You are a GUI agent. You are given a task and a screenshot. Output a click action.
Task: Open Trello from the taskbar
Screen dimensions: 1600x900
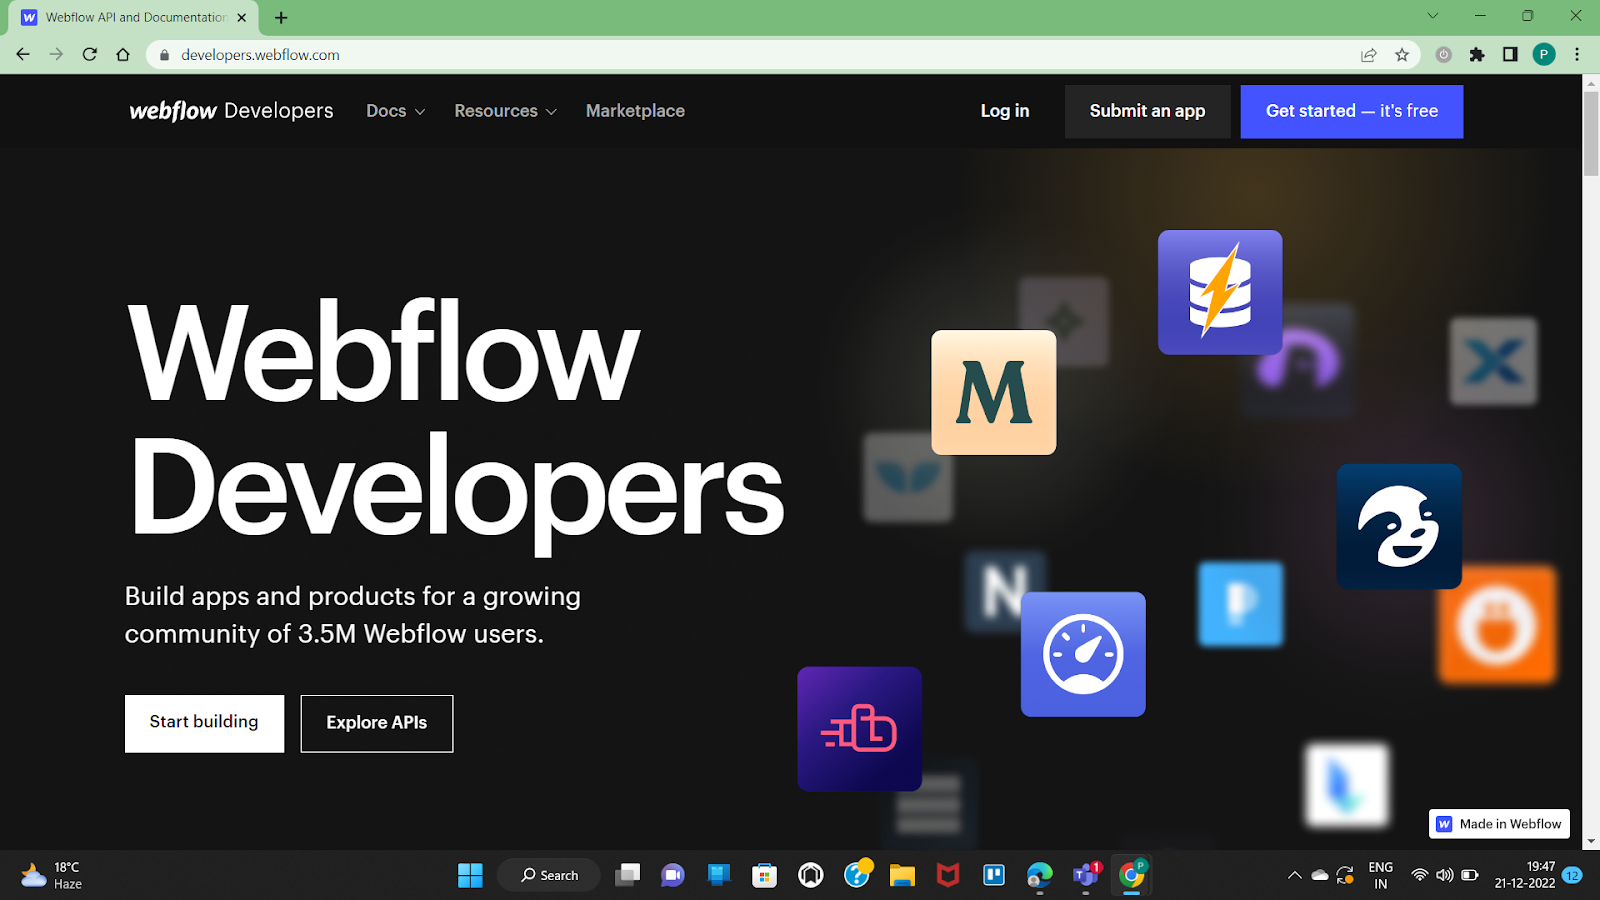[994, 875]
